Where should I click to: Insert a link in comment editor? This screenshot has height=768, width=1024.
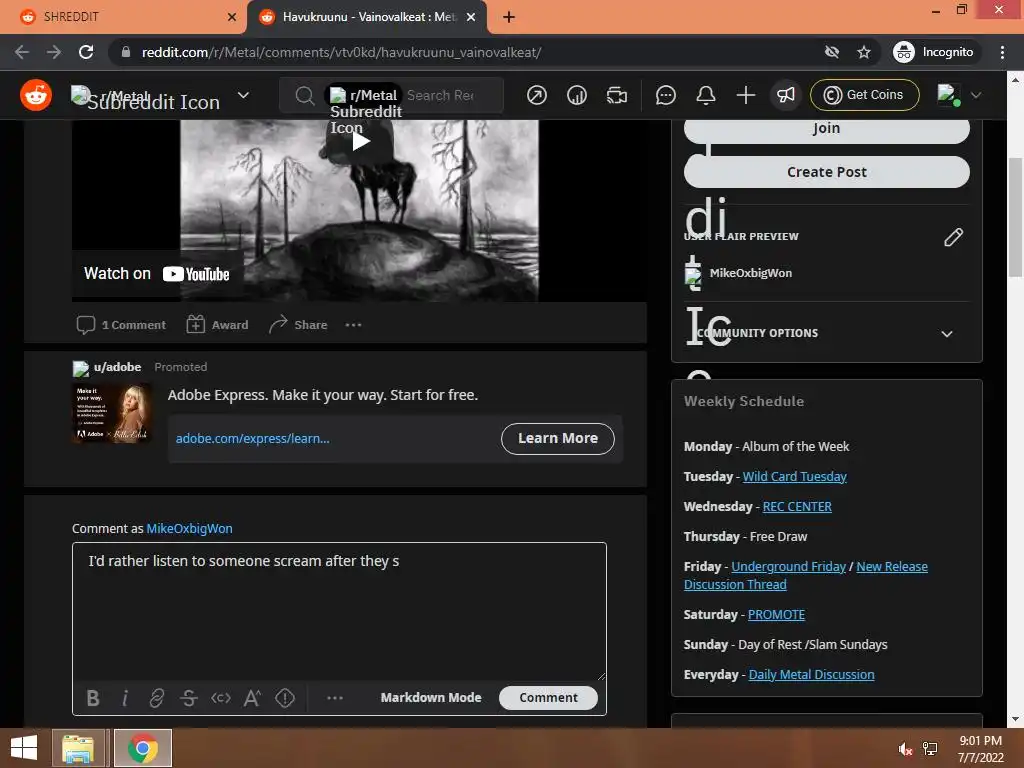[157, 698]
